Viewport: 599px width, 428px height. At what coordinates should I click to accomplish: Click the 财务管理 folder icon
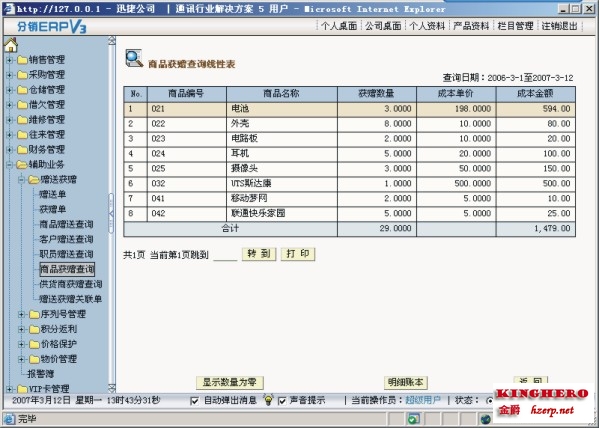pyautogui.click(x=23, y=149)
